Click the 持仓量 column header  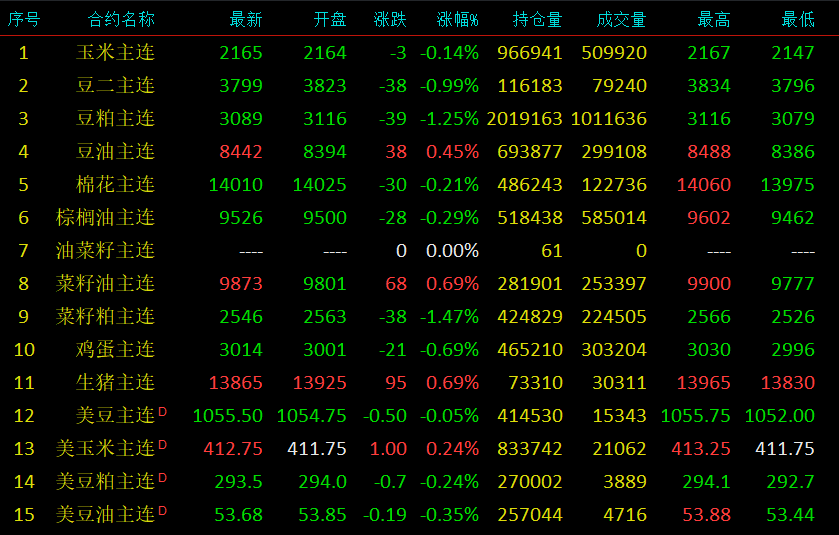tap(537, 20)
